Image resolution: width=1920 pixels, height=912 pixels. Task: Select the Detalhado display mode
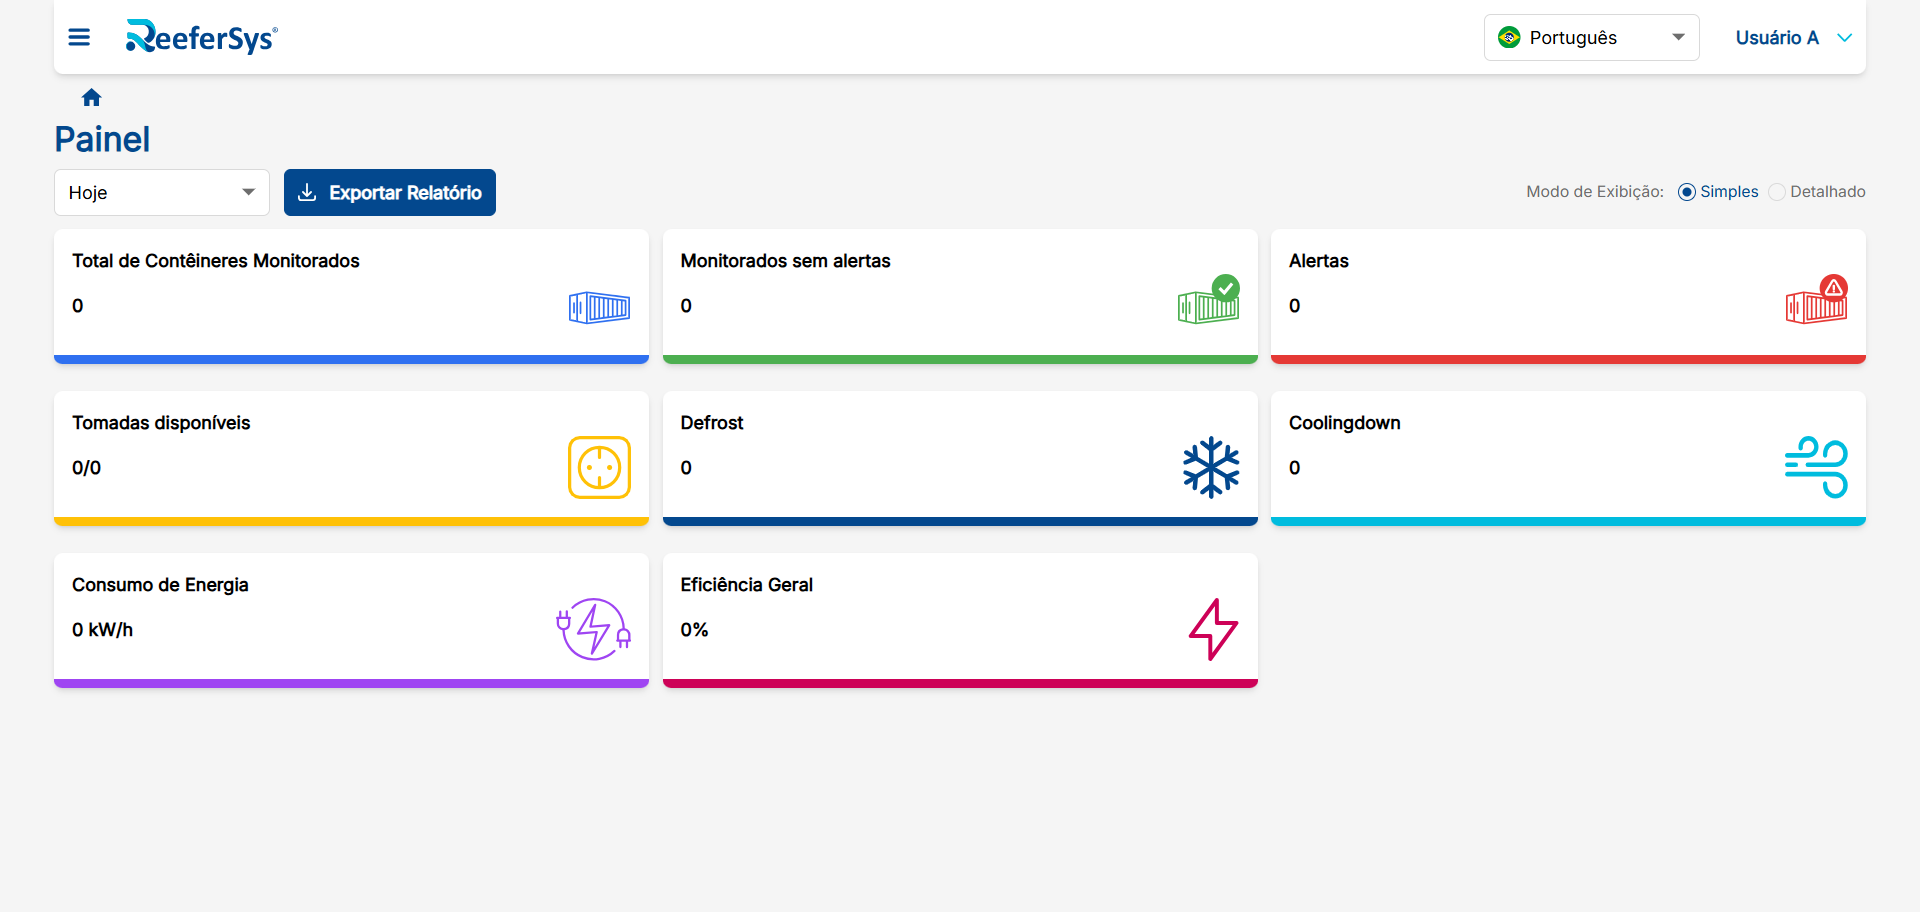click(1817, 192)
